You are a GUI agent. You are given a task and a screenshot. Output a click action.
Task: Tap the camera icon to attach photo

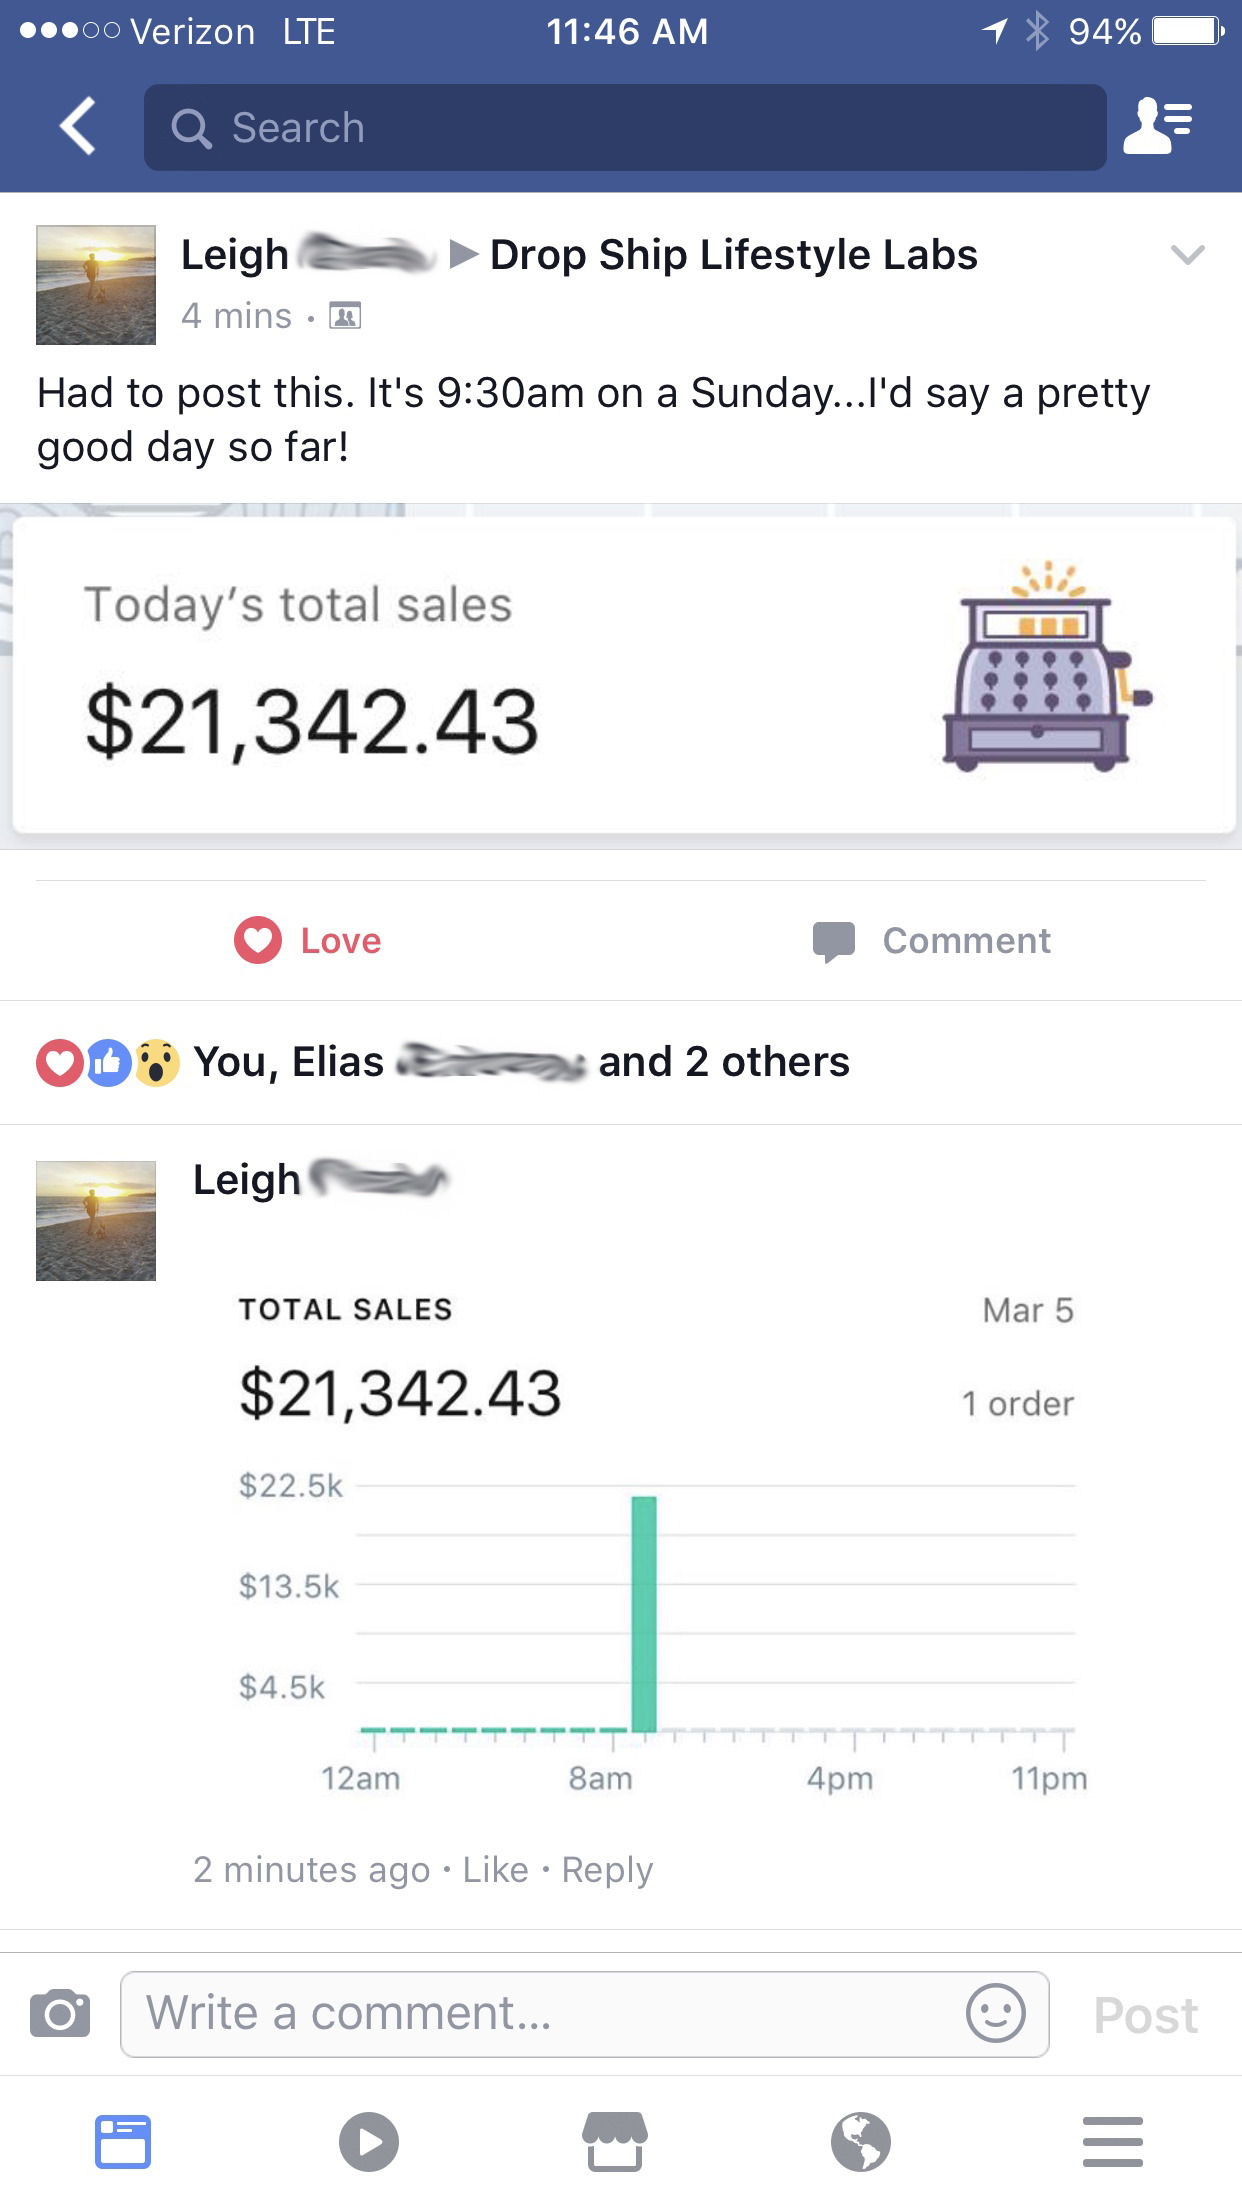(x=60, y=2014)
